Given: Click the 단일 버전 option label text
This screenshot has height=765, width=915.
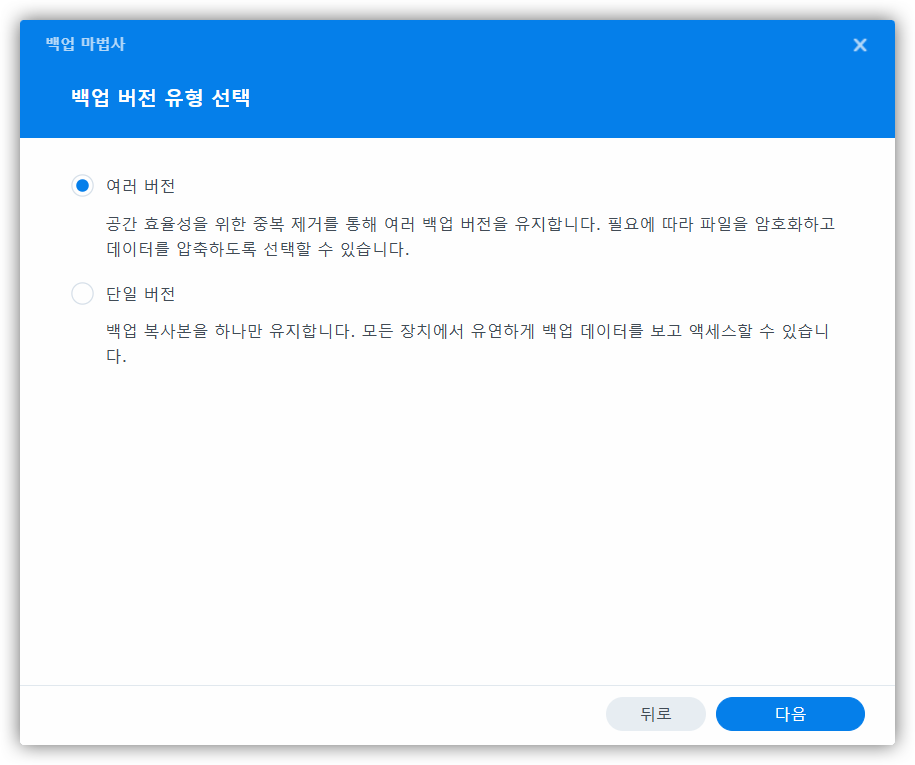Looking at the screenshot, I should click(141, 295).
